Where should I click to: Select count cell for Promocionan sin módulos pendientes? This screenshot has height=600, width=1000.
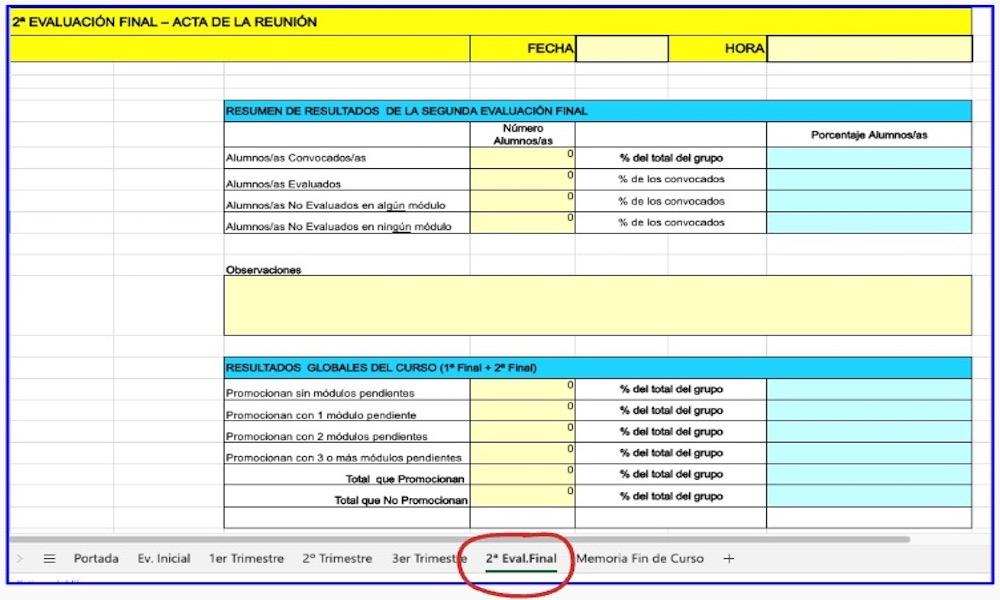point(522,390)
